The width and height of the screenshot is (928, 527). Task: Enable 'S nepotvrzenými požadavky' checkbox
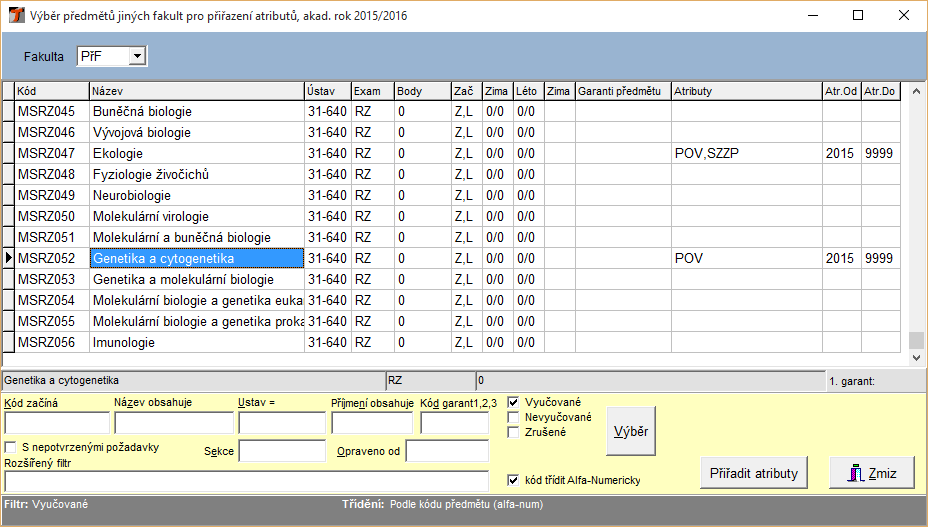[x=11, y=447]
